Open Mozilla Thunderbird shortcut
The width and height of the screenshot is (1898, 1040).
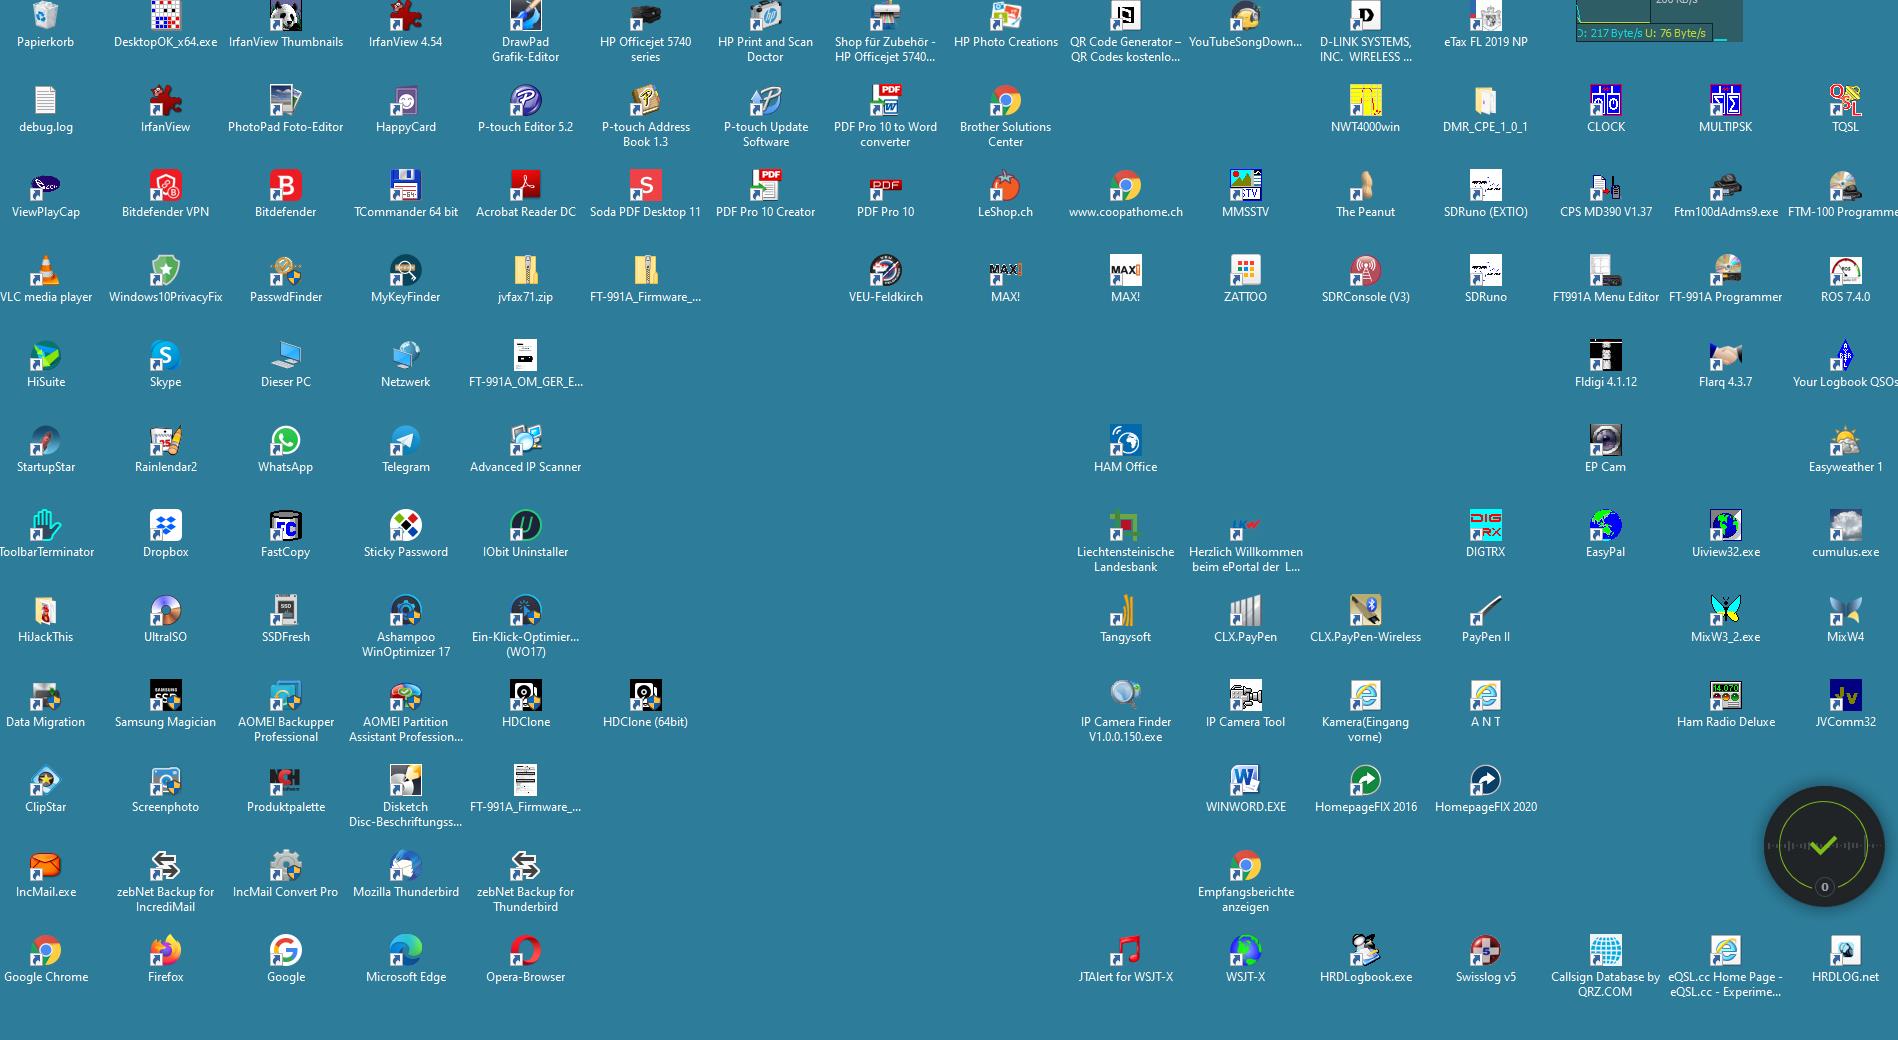click(406, 866)
